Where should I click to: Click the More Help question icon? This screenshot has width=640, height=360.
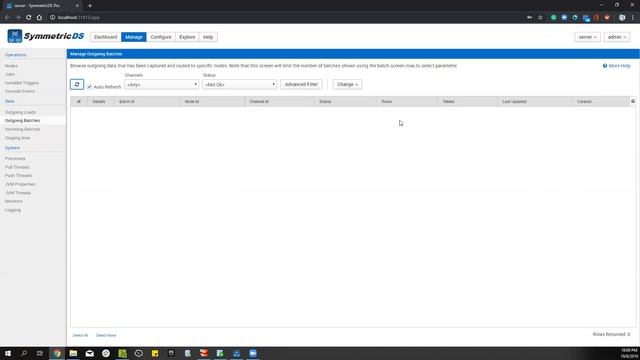tap(605, 66)
